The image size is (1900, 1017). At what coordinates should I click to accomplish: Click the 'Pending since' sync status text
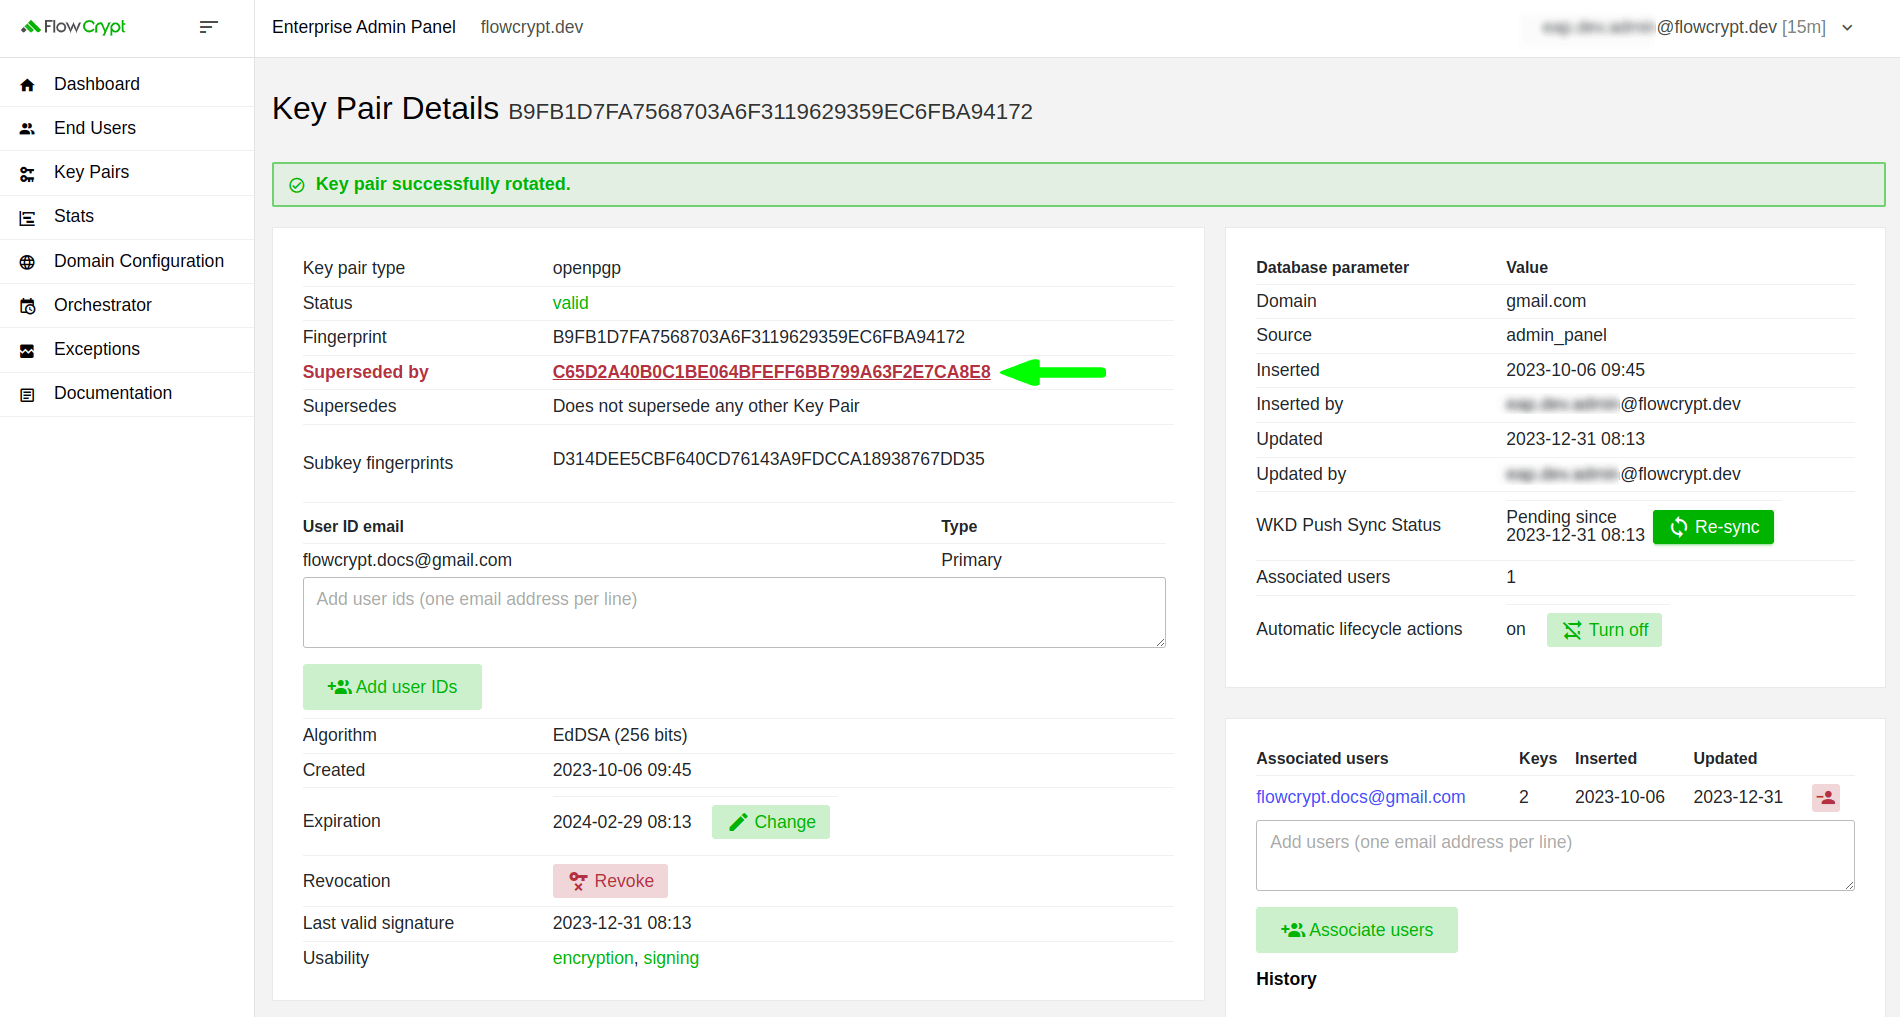point(1561,517)
